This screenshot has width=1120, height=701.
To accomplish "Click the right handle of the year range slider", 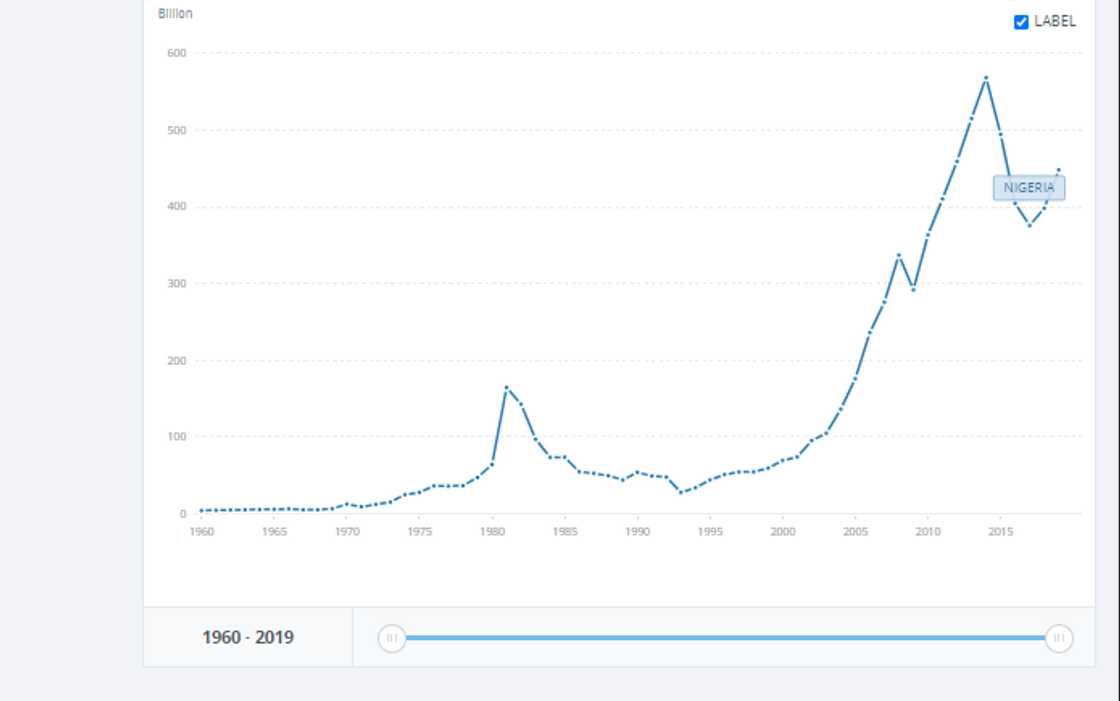I will click(x=1059, y=637).
